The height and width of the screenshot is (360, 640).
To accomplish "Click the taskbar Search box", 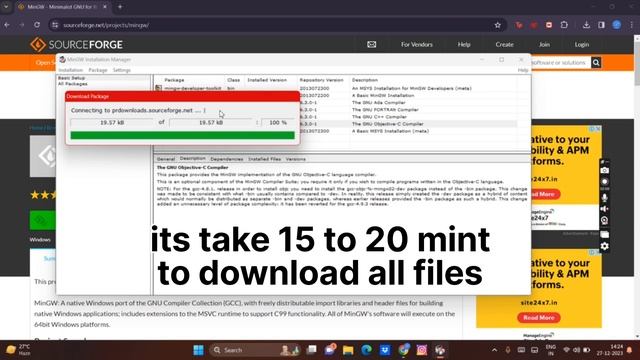I will [x=256, y=350].
